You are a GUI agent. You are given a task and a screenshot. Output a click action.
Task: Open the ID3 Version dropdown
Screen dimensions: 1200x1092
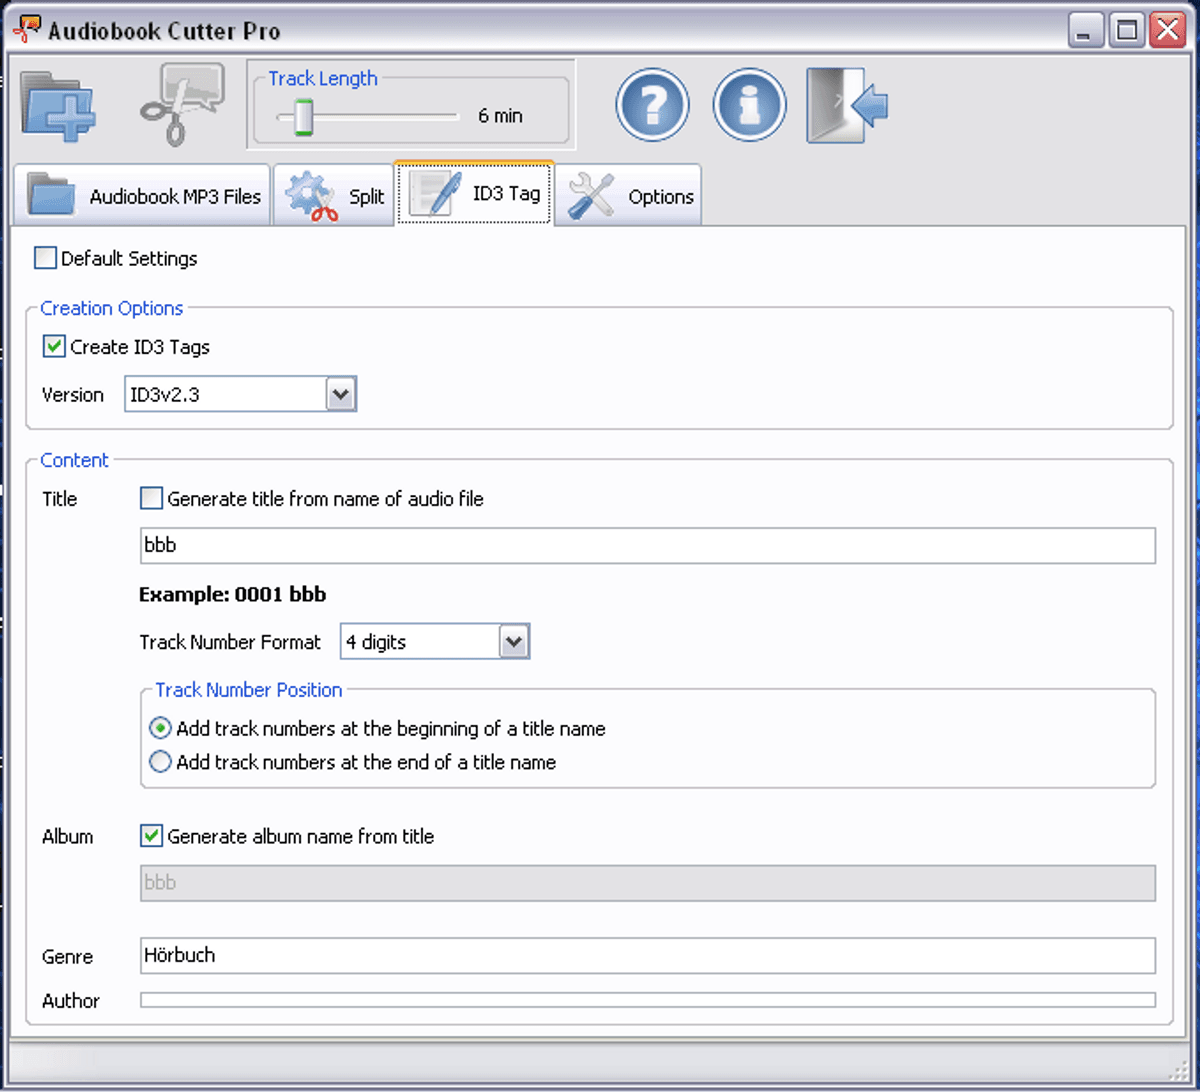point(341,395)
